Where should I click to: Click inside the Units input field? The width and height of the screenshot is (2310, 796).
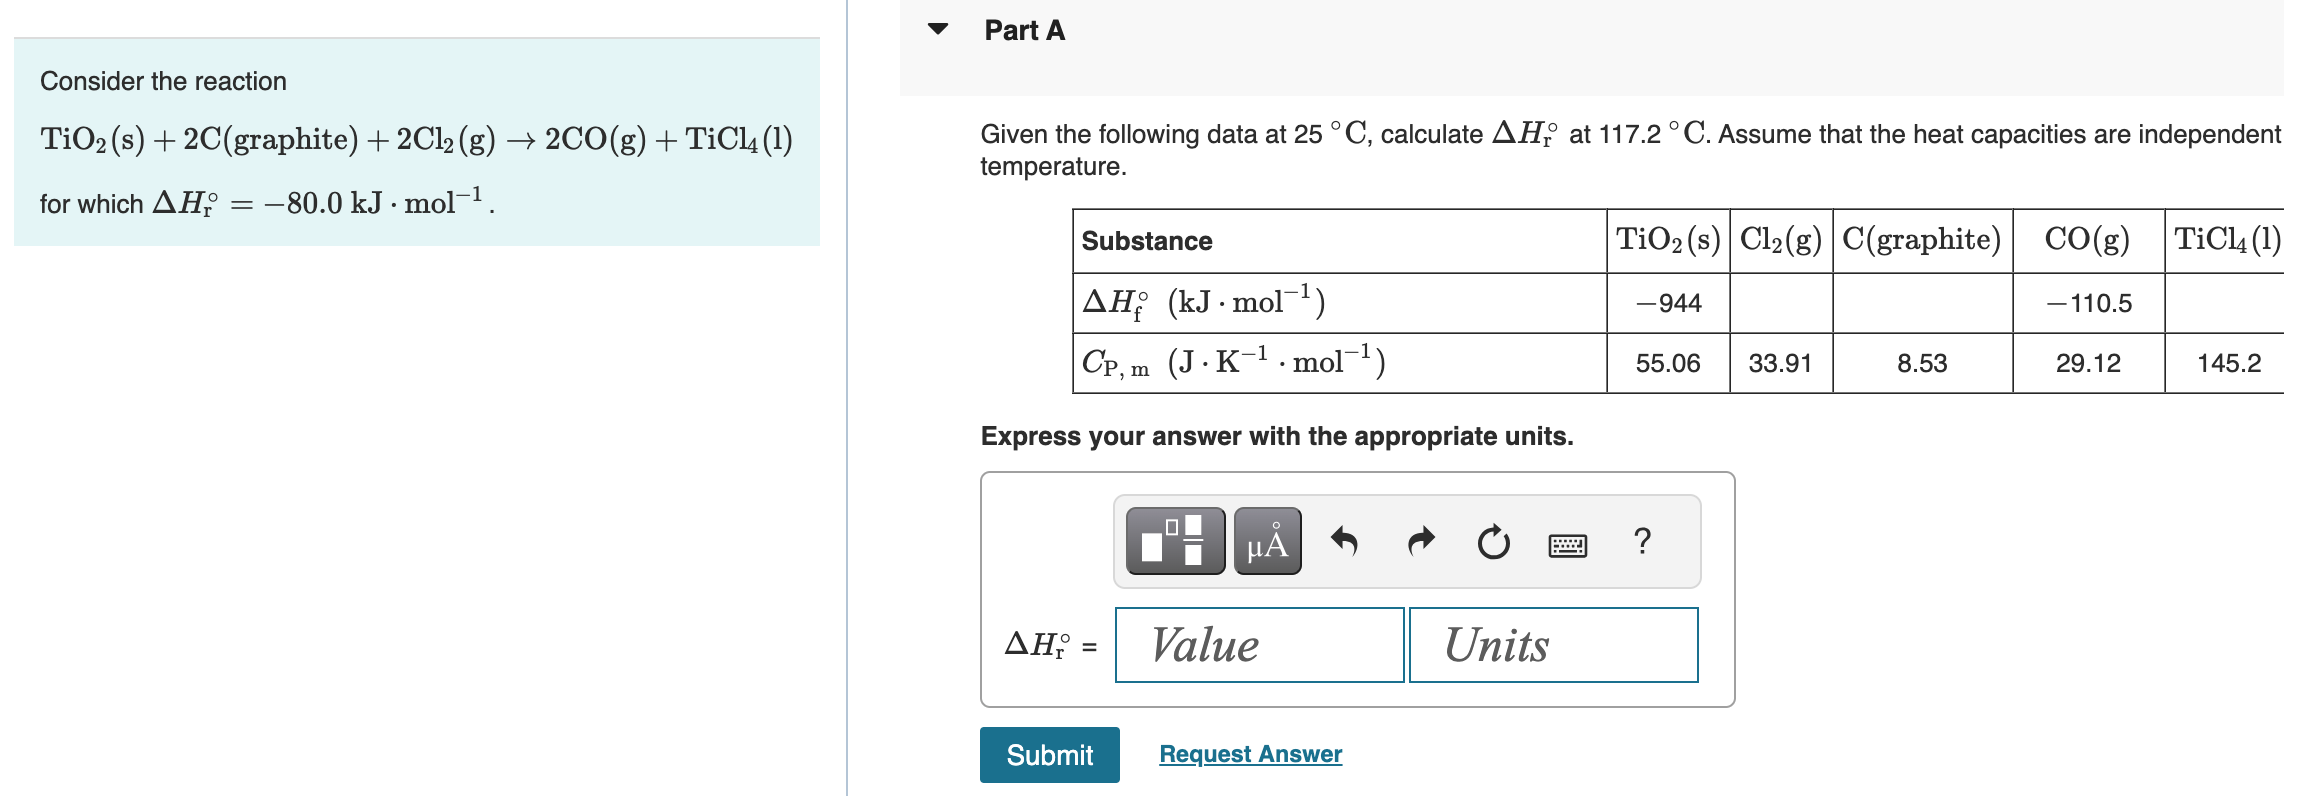pyautogui.click(x=1552, y=645)
